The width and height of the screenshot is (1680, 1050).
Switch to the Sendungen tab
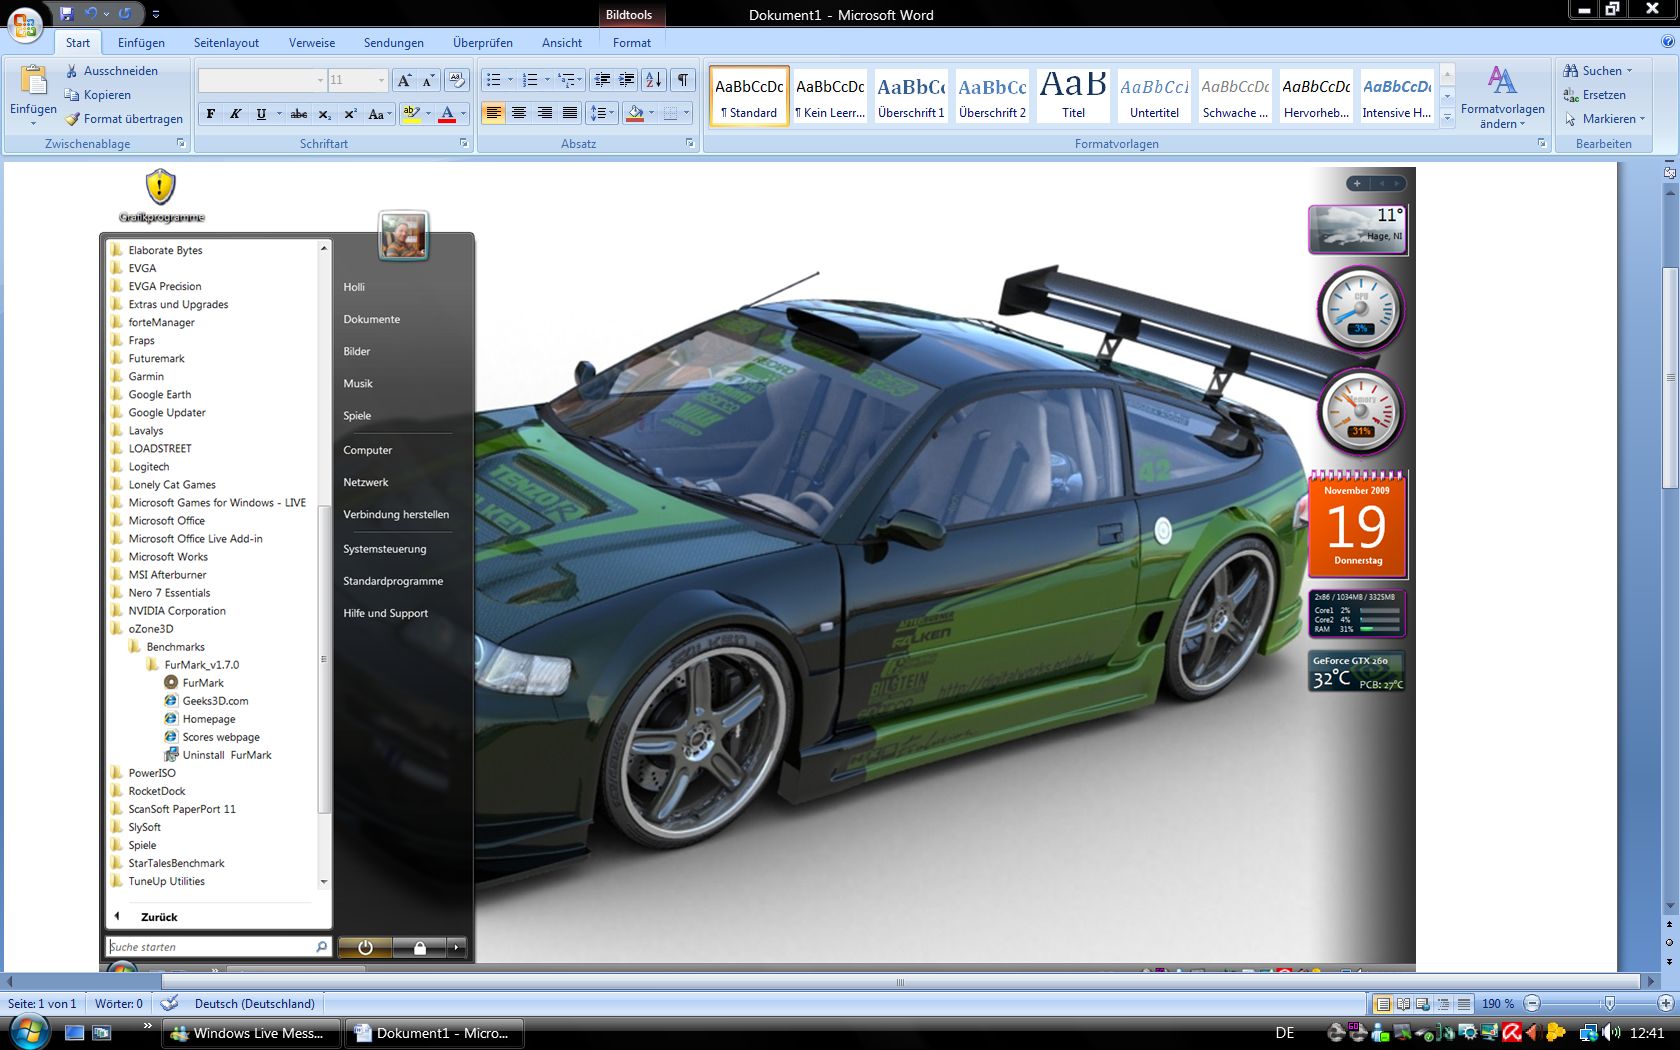[394, 43]
